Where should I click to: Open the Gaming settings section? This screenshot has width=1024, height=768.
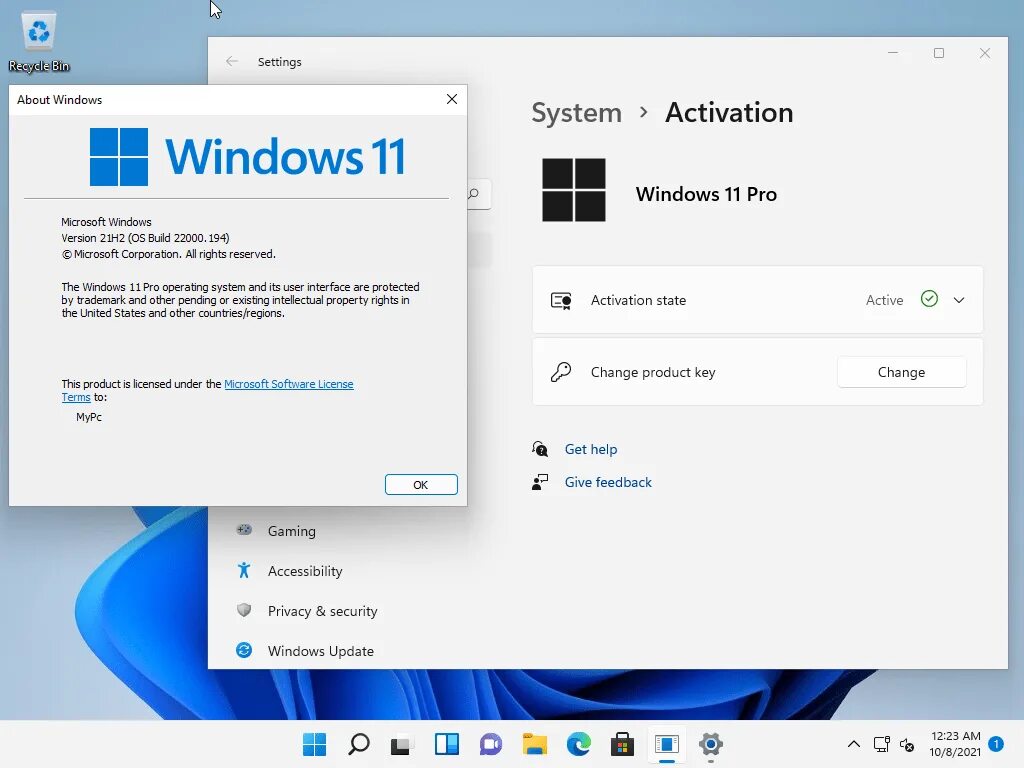[x=291, y=531]
